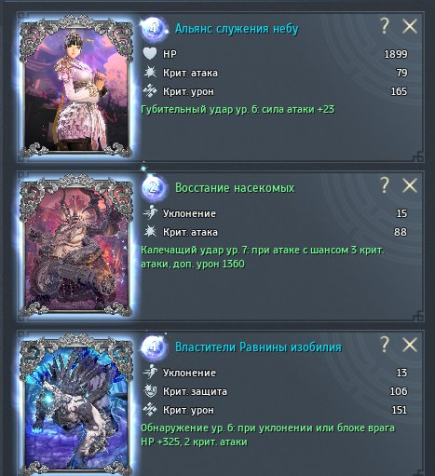Open help for Властители Равнины изобилия
Screen dimensions: 435x476
385,344
